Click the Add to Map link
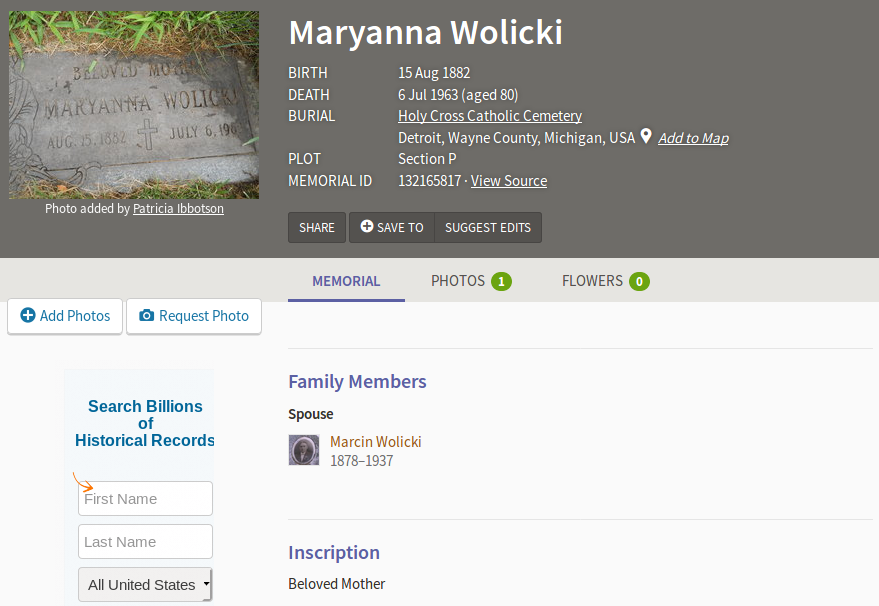 pyautogui.click(x=693, y=138)
